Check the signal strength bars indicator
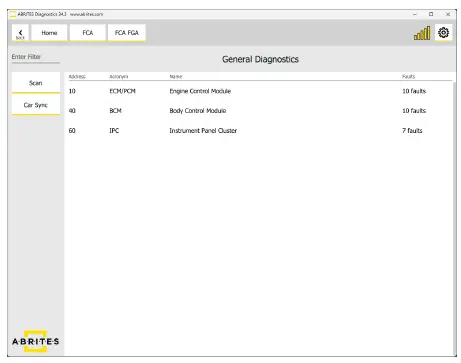Image resolution: width=461 pixels, height=363 pixels. tap(422, 33)
